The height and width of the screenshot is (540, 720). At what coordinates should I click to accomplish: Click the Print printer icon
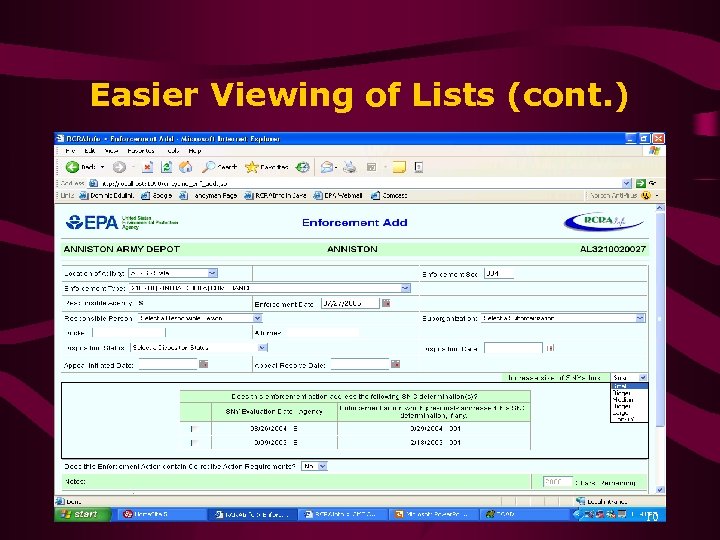pos(350,167)
